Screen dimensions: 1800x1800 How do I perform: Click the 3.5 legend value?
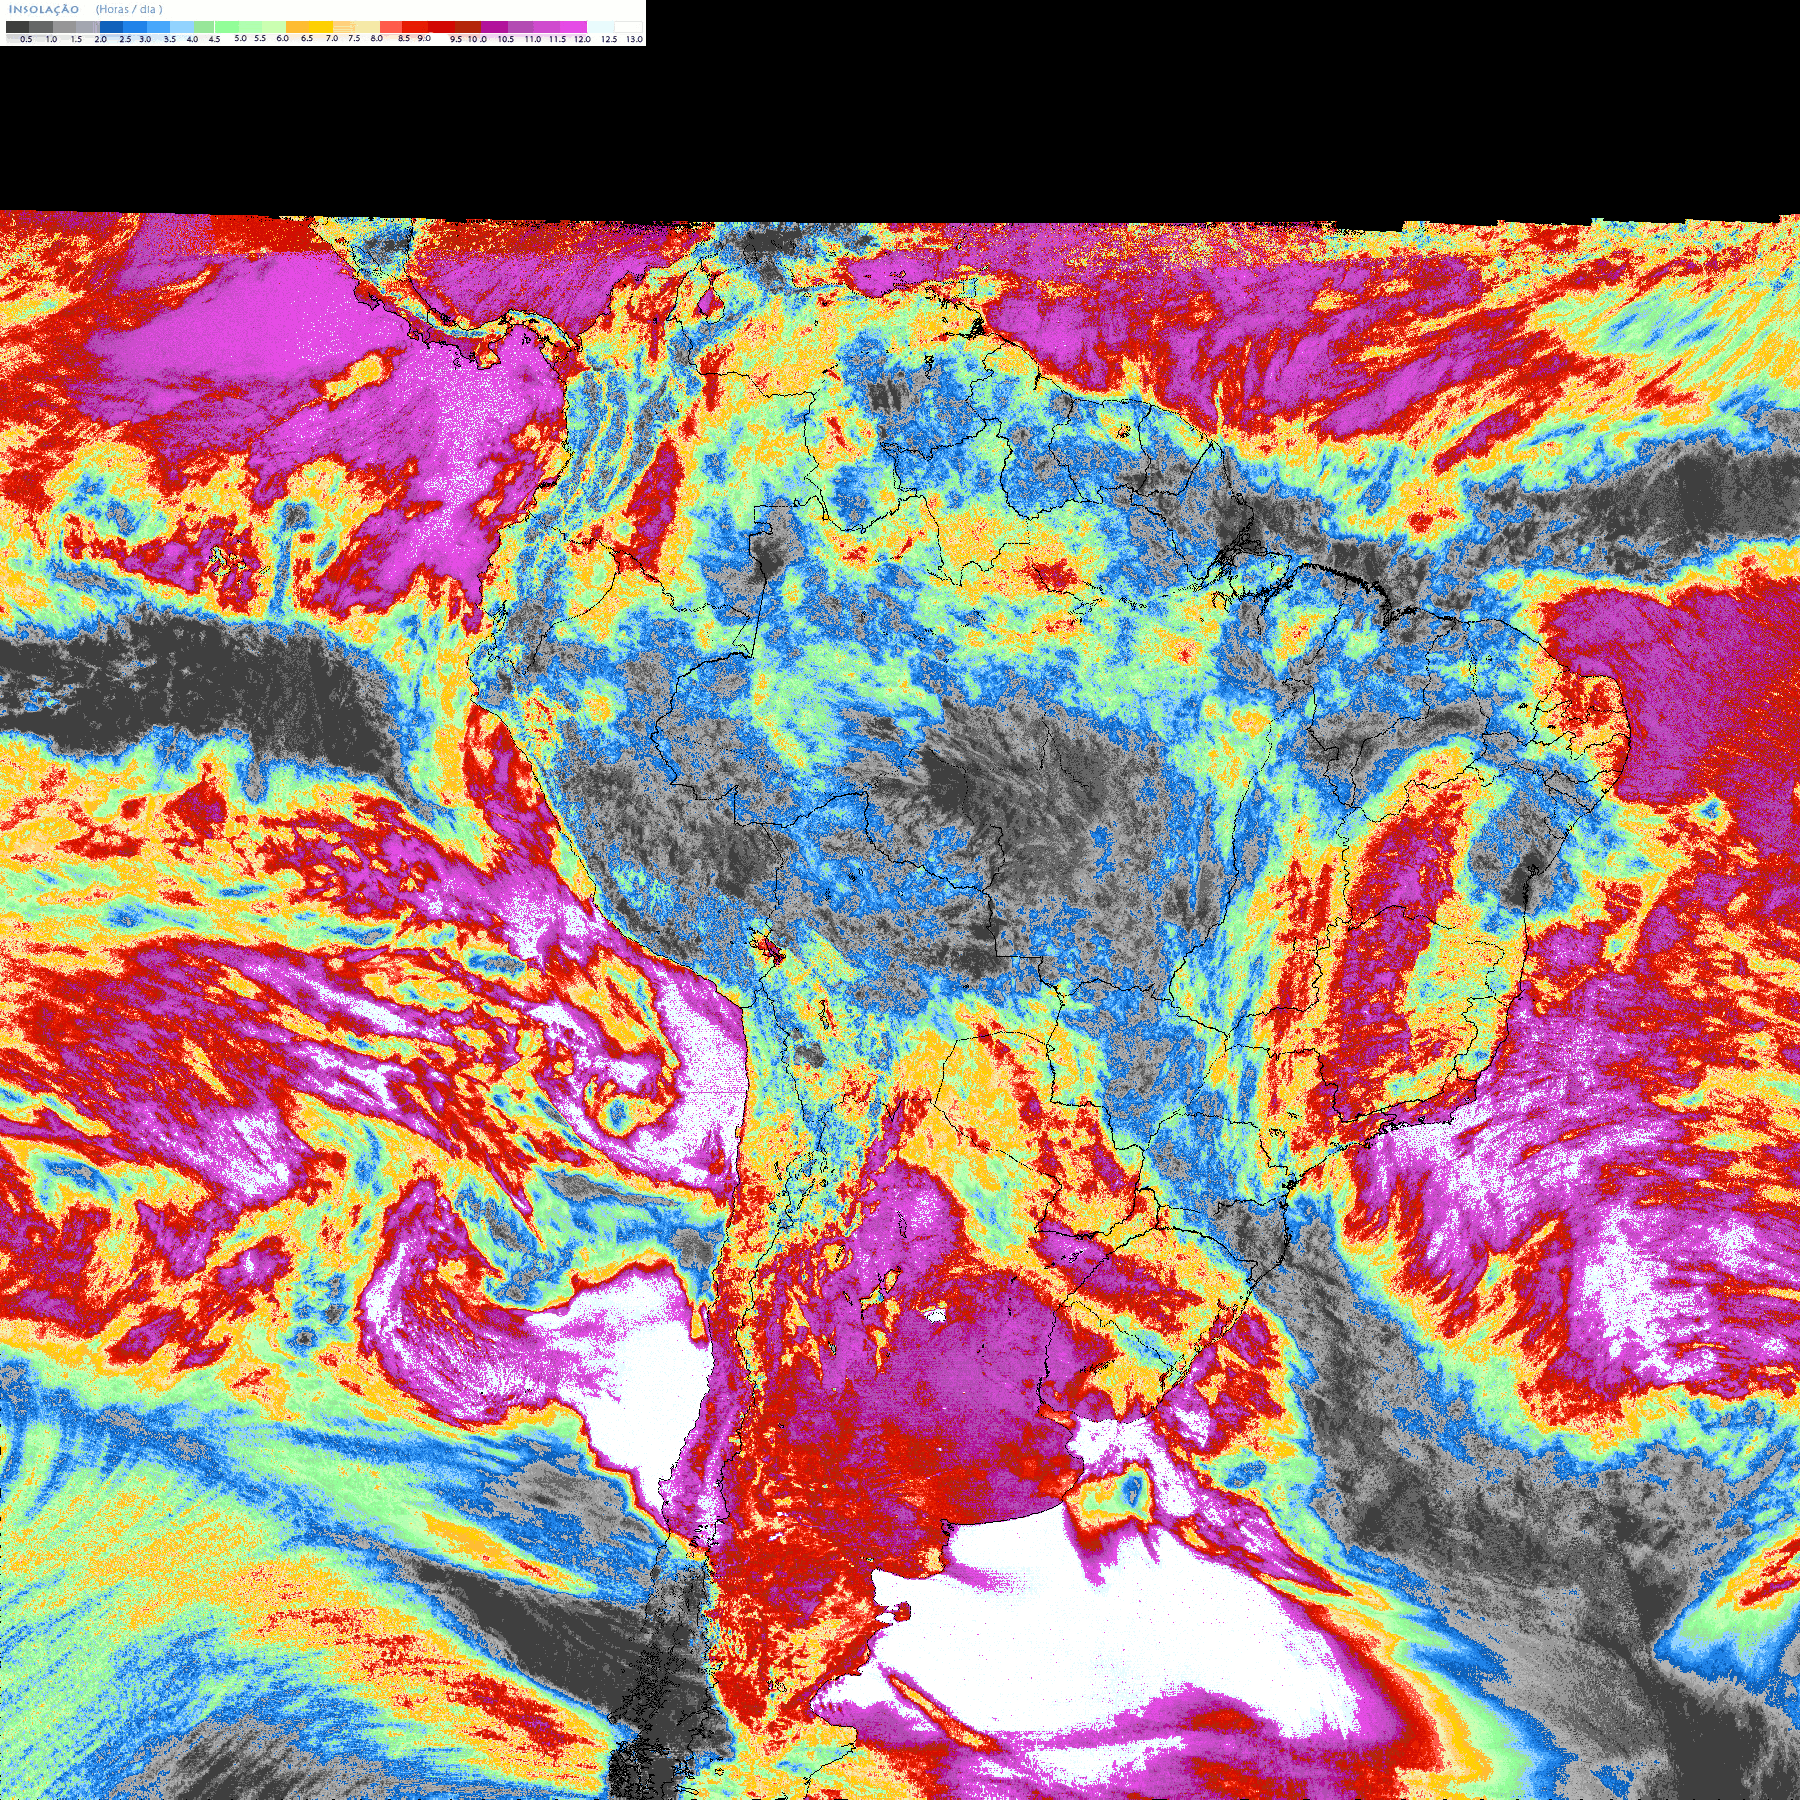point(170,39)
